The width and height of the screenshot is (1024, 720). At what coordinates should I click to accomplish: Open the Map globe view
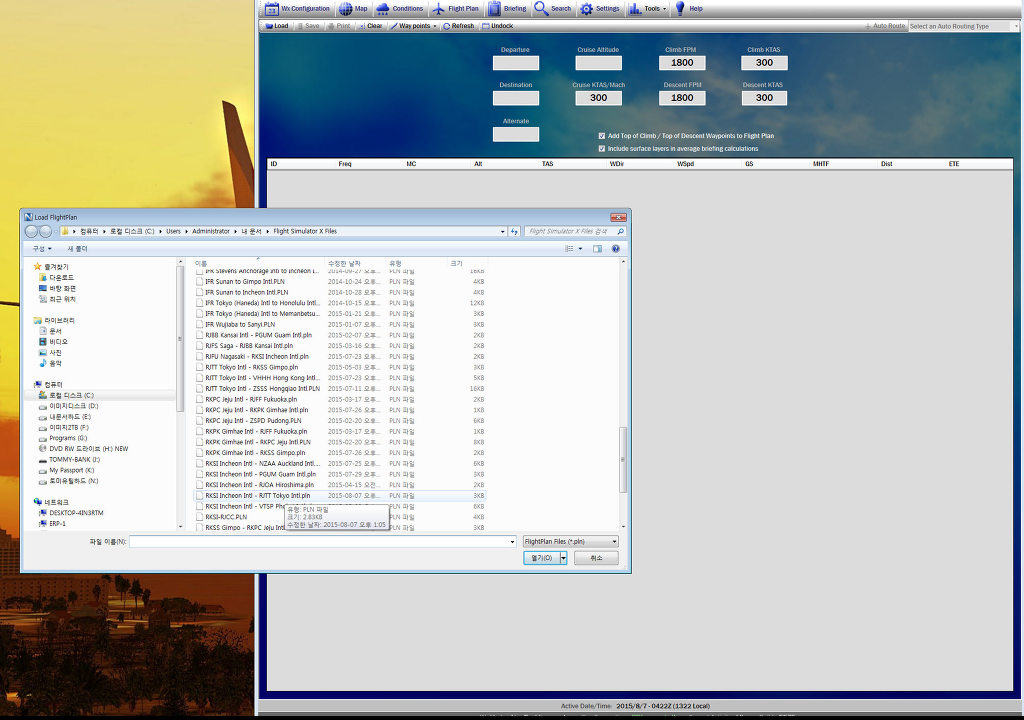point(353,8)
